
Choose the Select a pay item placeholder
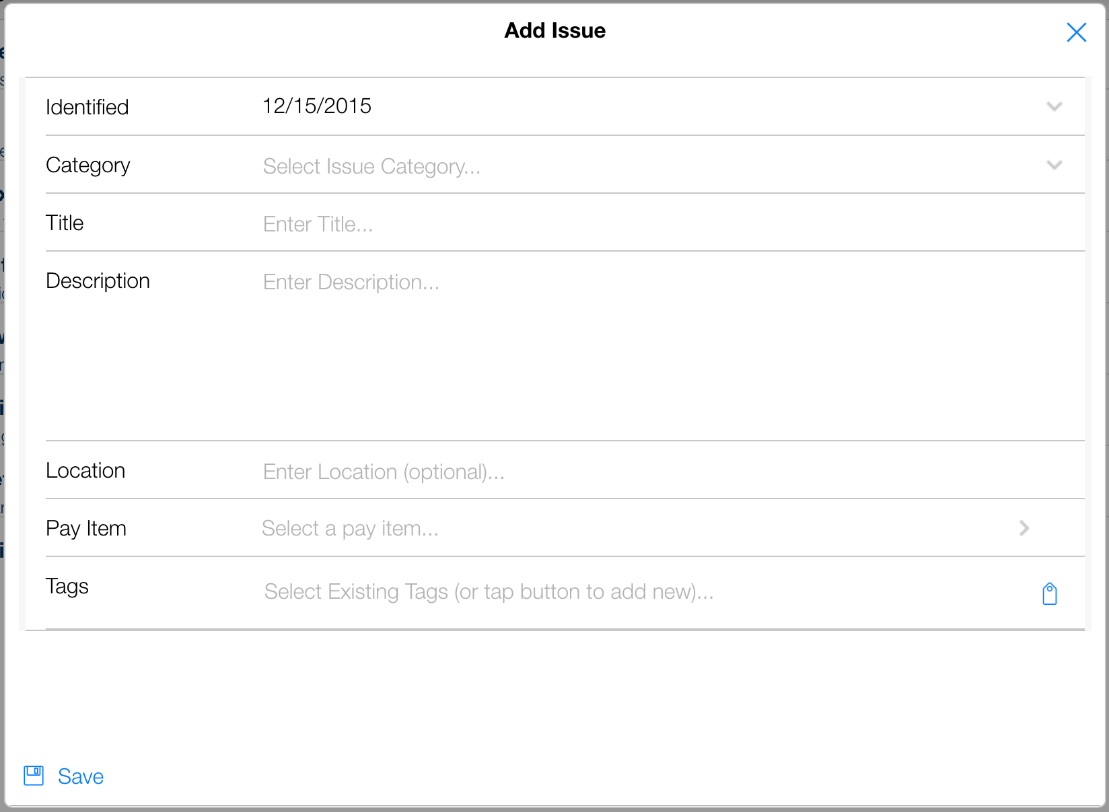click(x=350, y=528)
